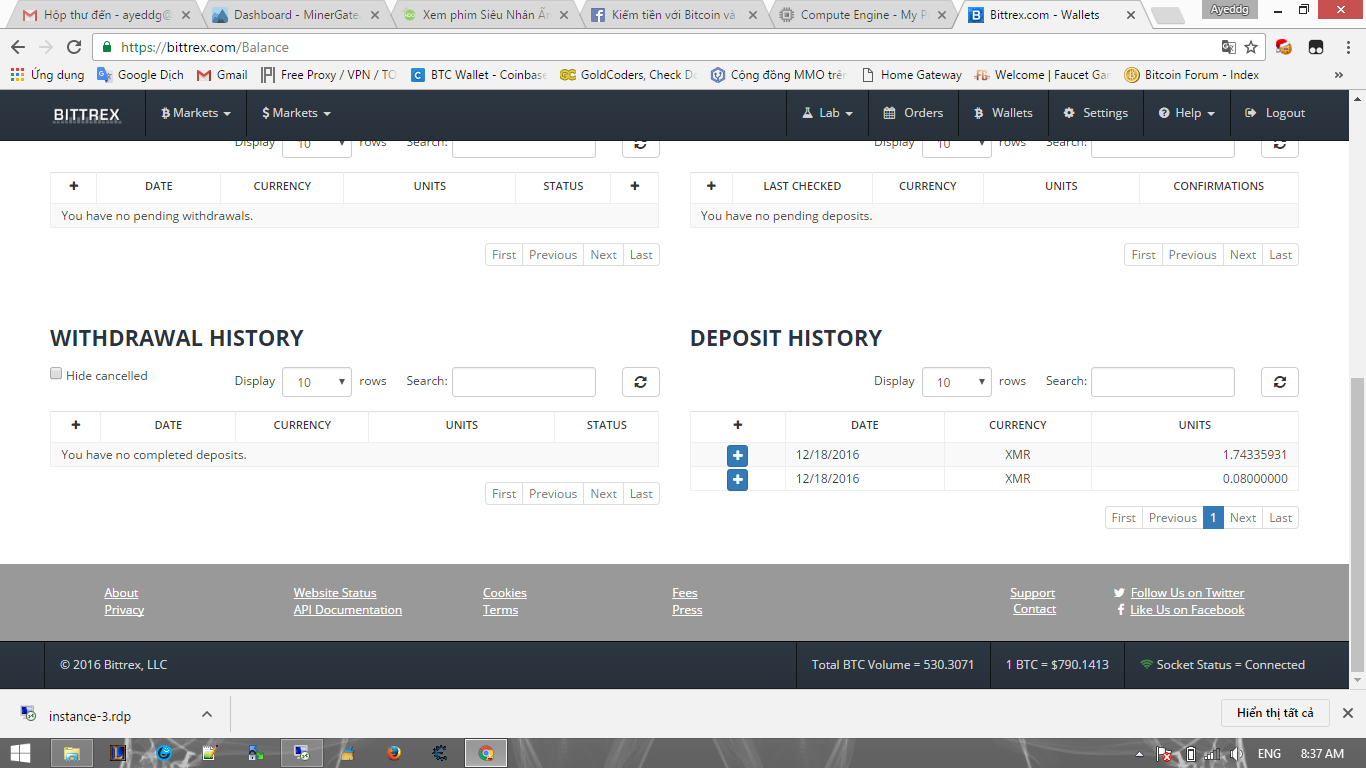Open the Chrome three-dot menu
This screenshot has width=1366, height=768.
pos(1346,47)
